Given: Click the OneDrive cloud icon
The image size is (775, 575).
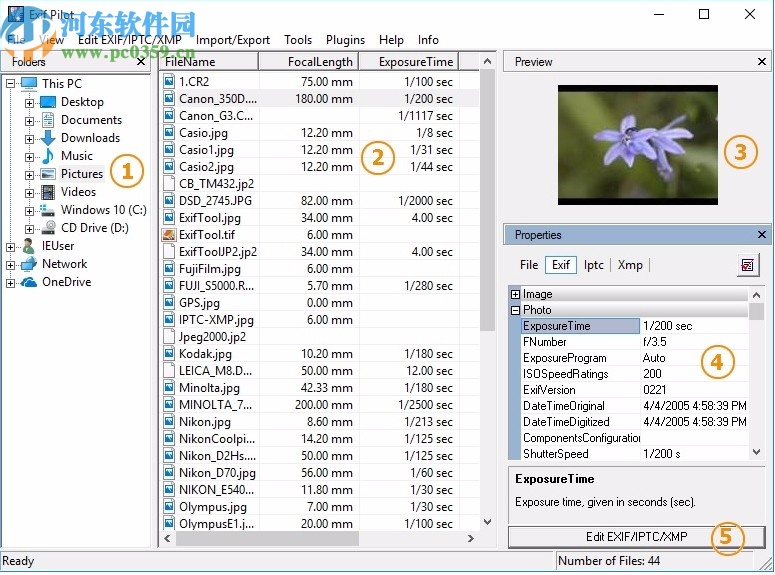Looking at the screenshot, I should pos(29,282).
